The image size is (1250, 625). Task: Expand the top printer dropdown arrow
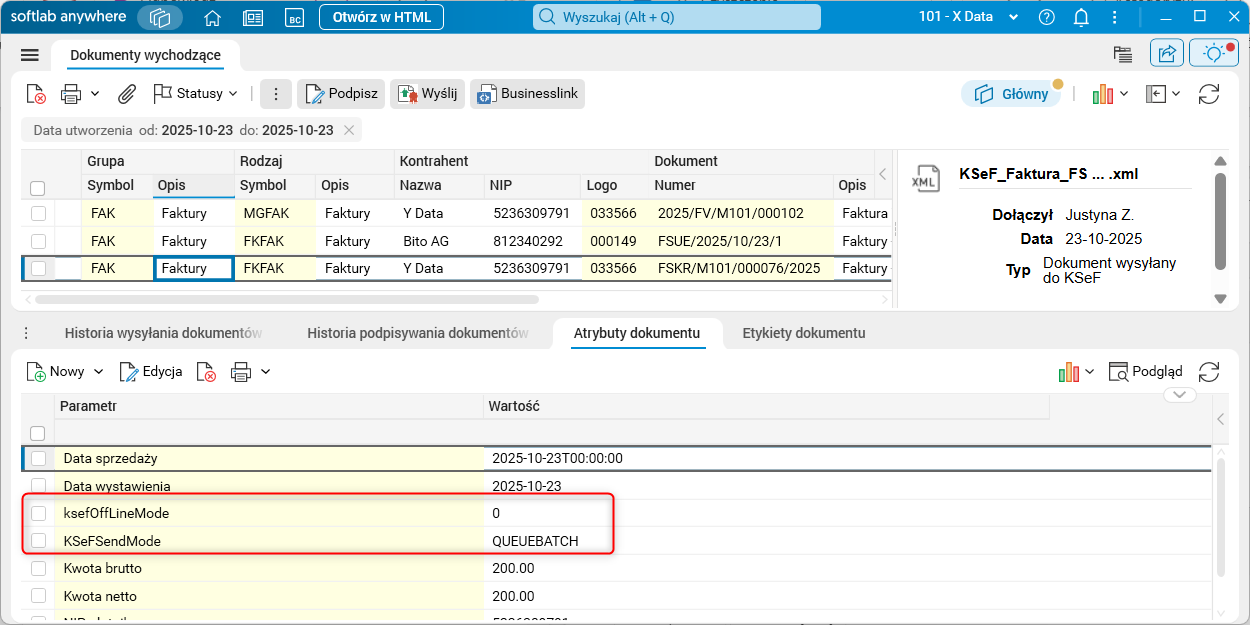coord(95,94)
